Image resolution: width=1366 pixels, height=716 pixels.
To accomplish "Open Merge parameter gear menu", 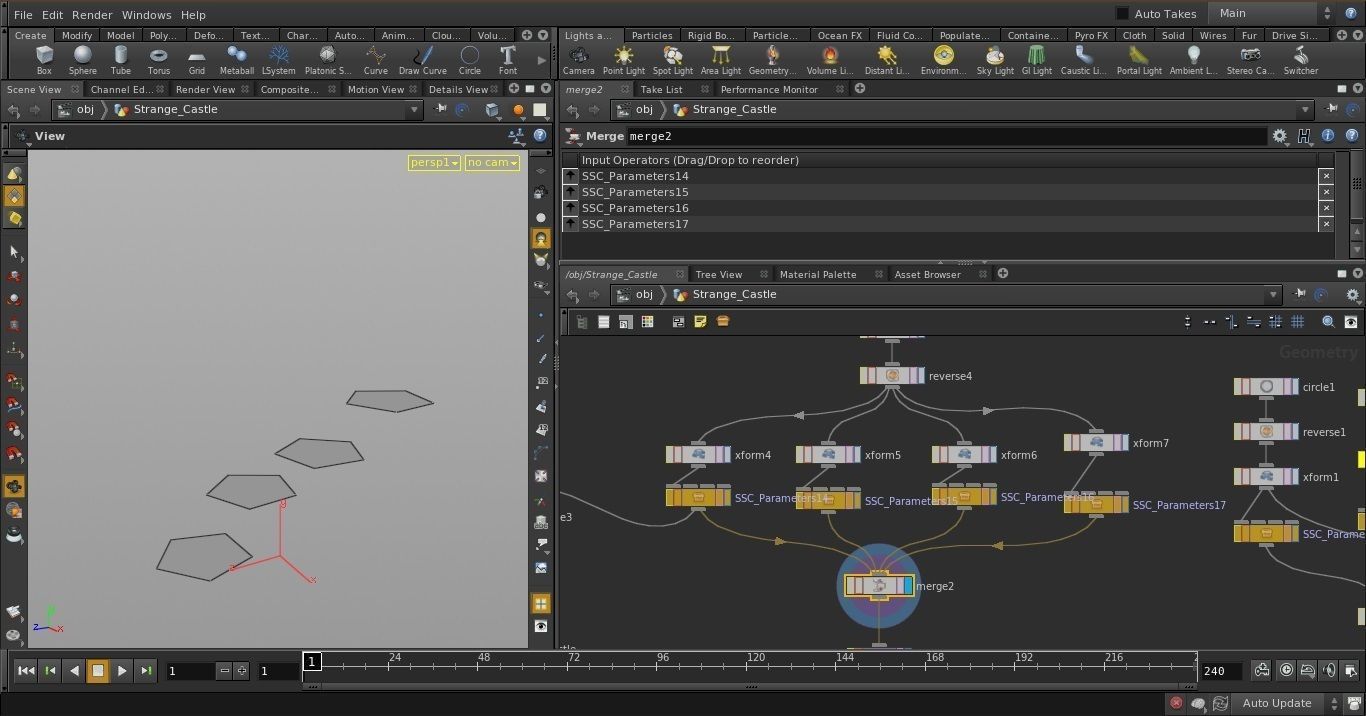I will pyautogui.click(x=1280, y=136).
